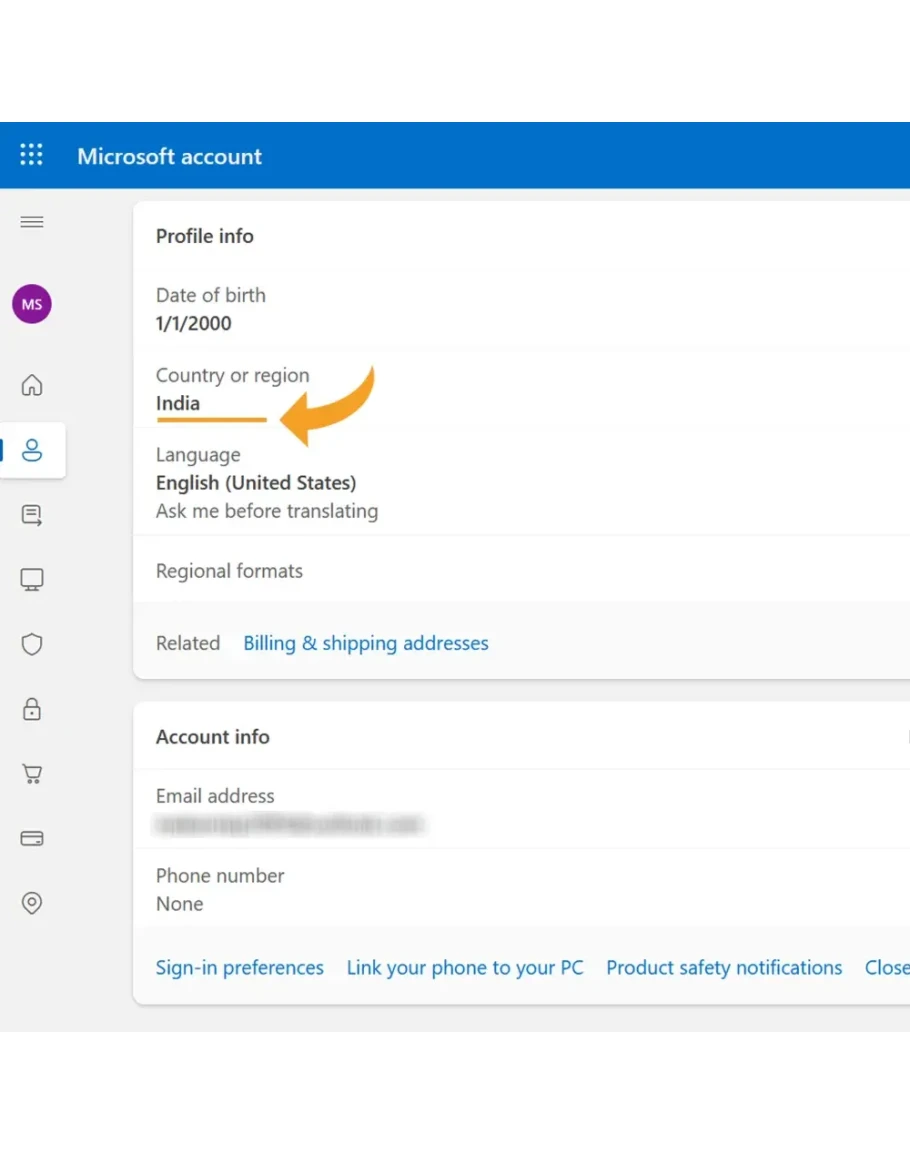The height and width of the screenshot is (1155, 910).
Task: Open Sign-in preferences link
Action: (x=240, y=968)
